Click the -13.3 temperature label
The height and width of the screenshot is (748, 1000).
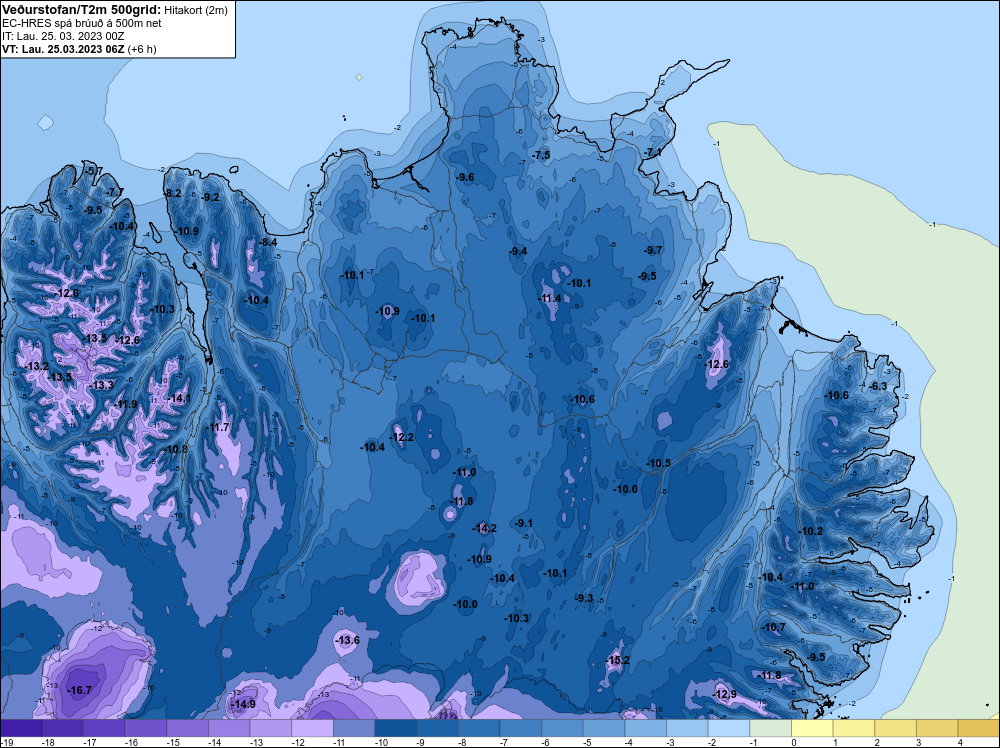[103, 385]
